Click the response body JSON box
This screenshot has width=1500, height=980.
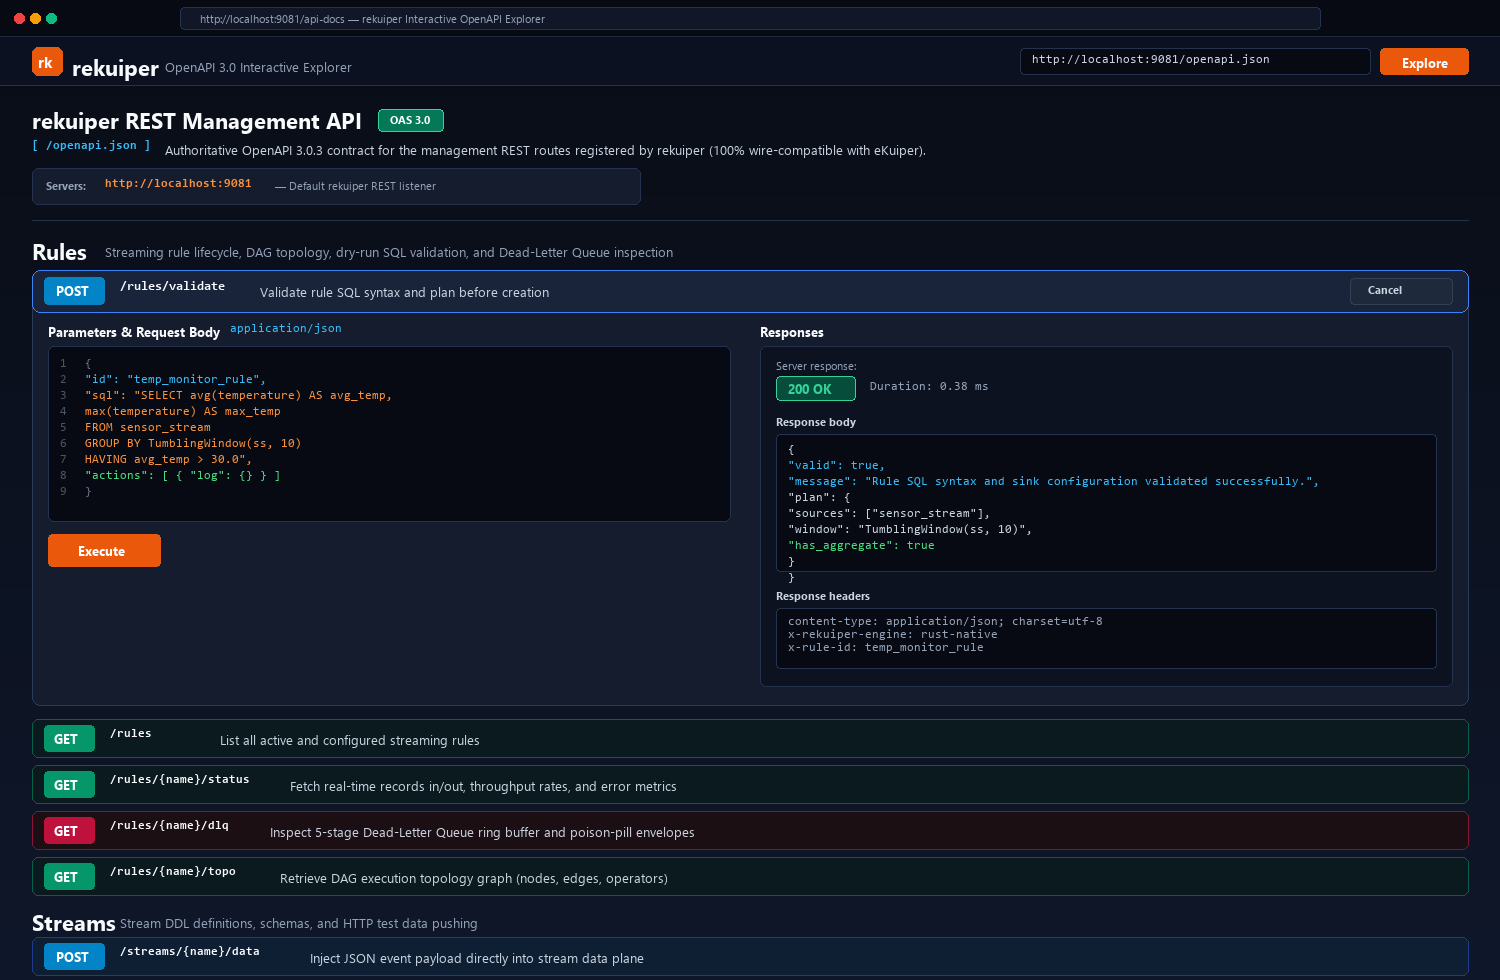coord(1106,503)
